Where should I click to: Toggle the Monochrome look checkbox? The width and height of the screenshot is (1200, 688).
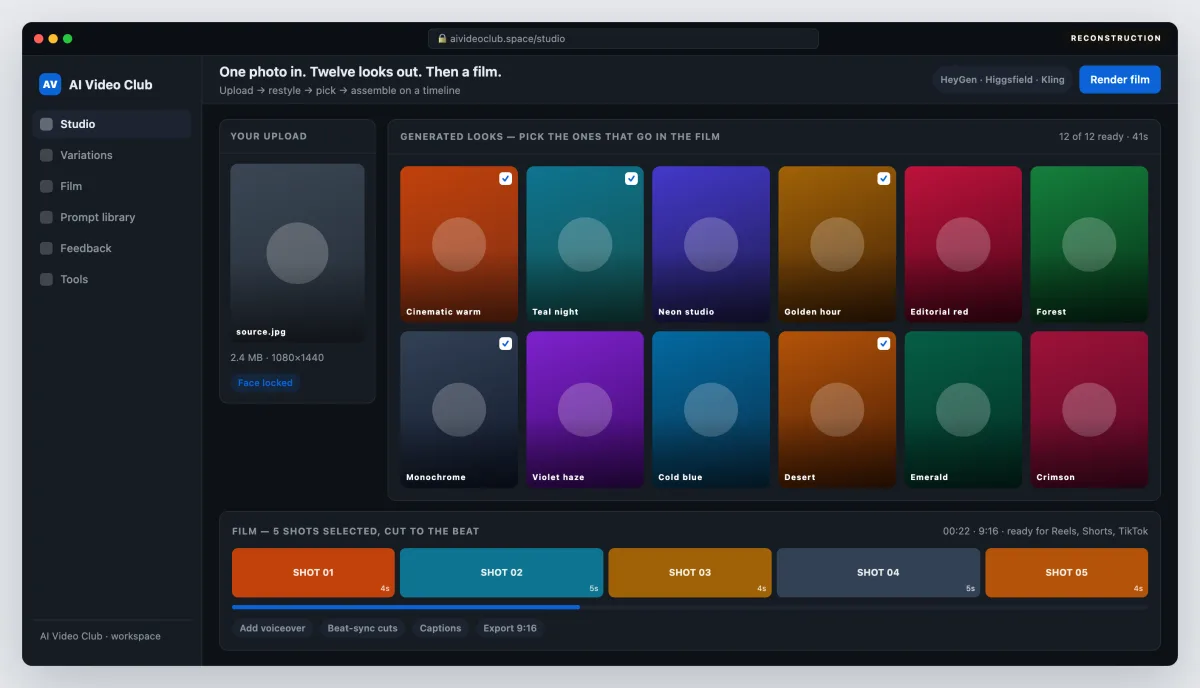pos(506,343)
